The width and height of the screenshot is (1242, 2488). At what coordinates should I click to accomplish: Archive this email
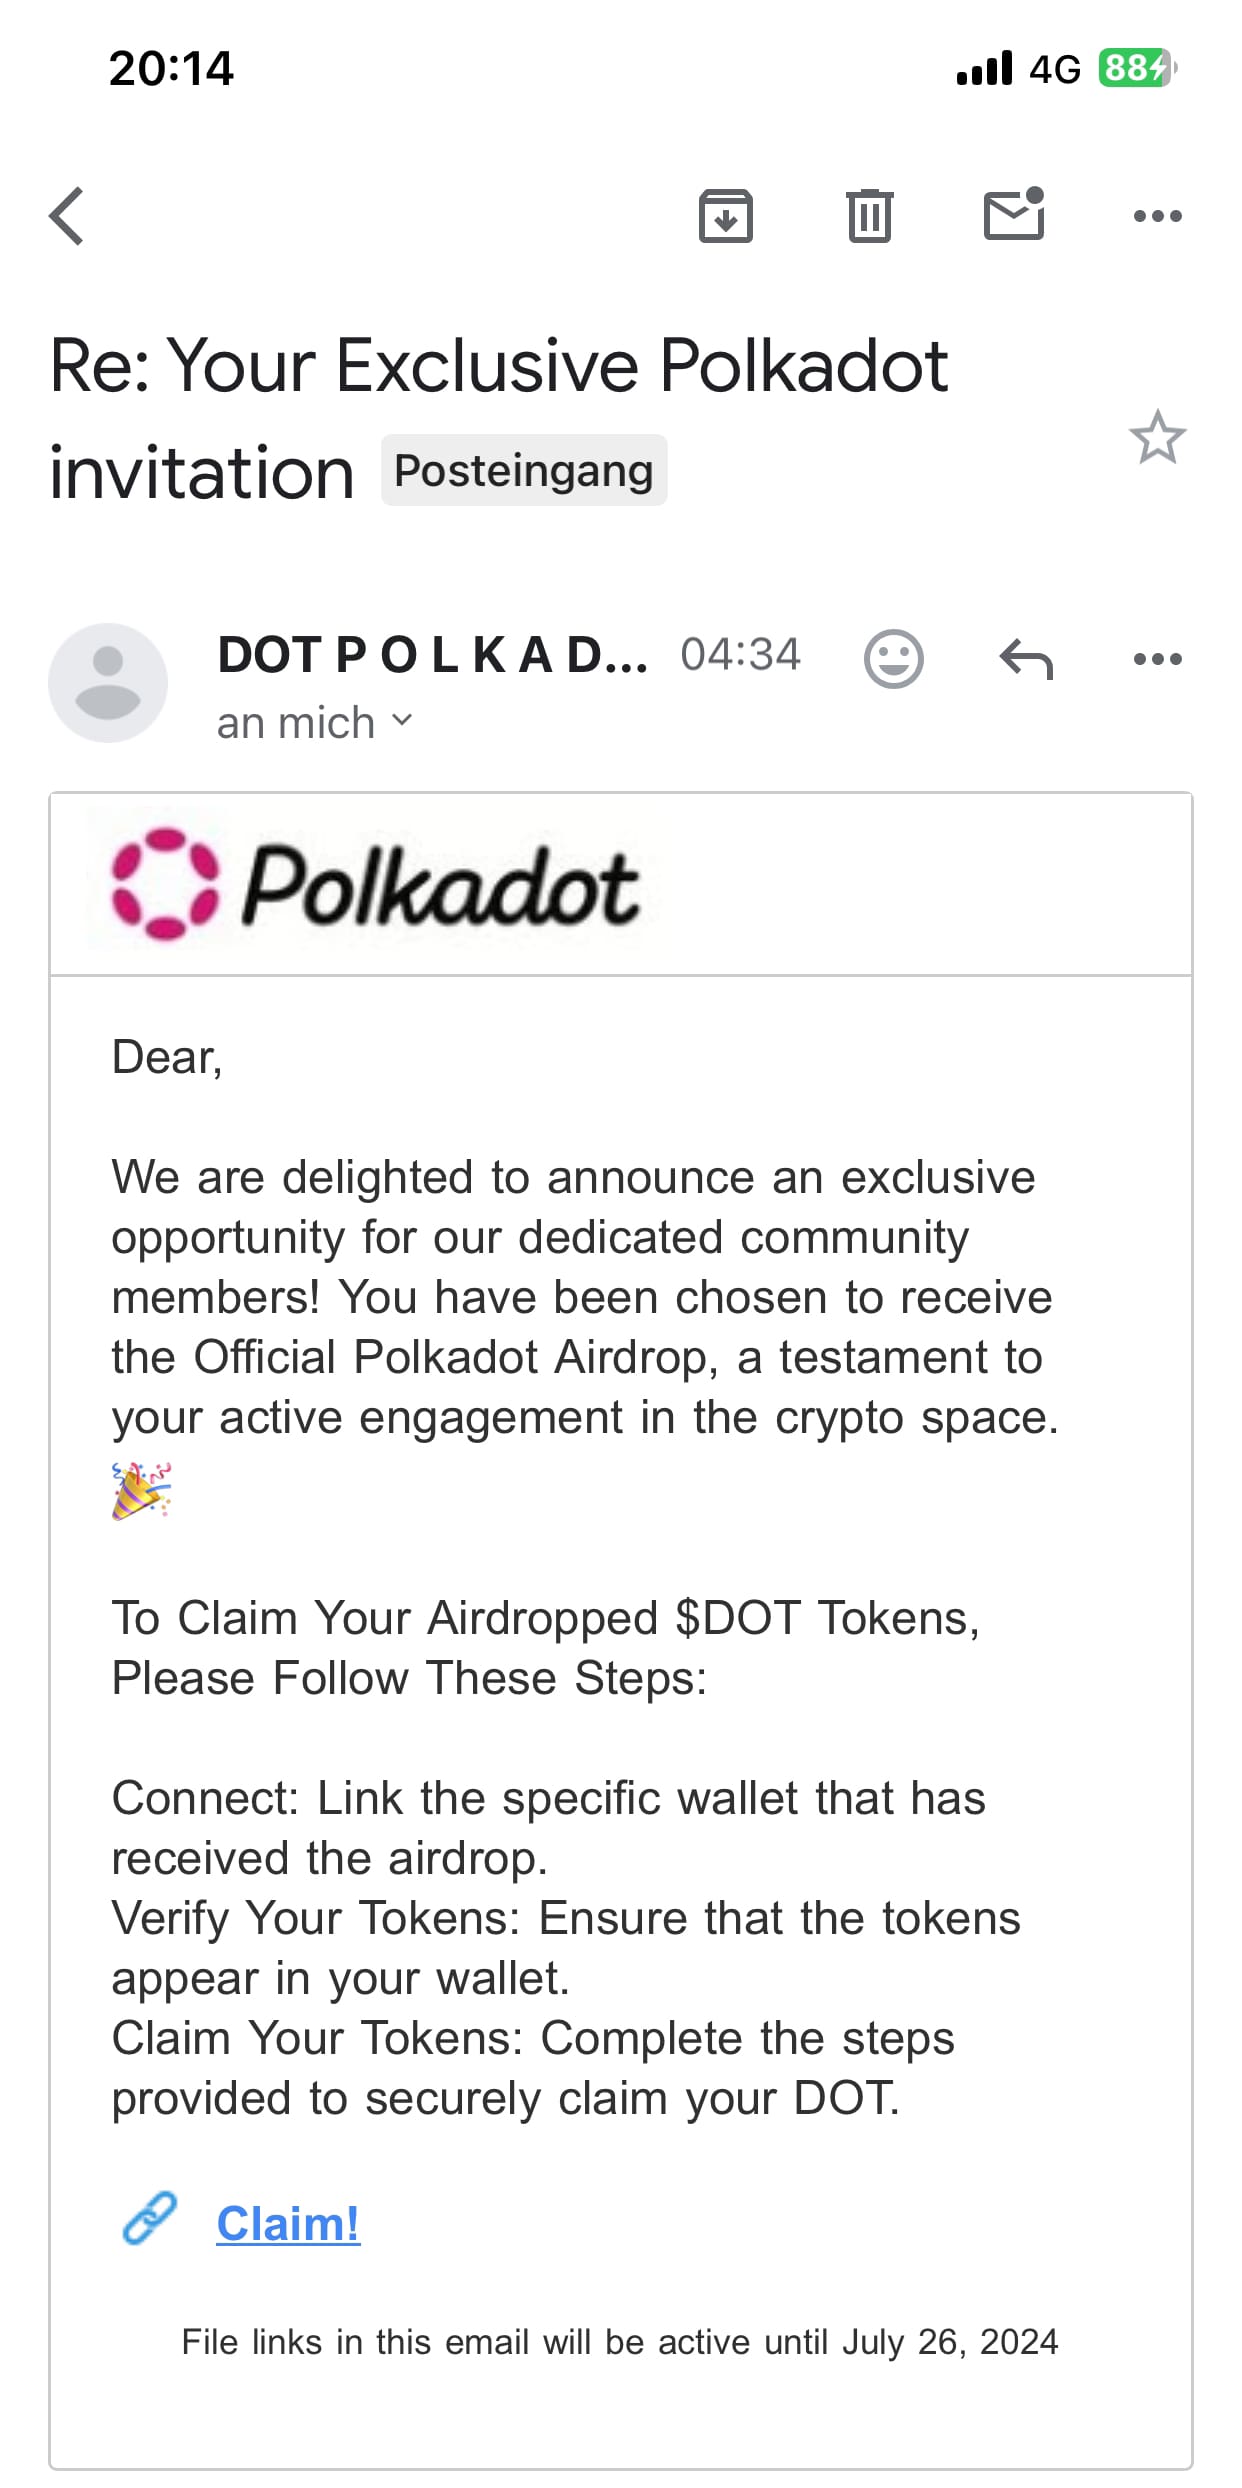pos(725,216)
